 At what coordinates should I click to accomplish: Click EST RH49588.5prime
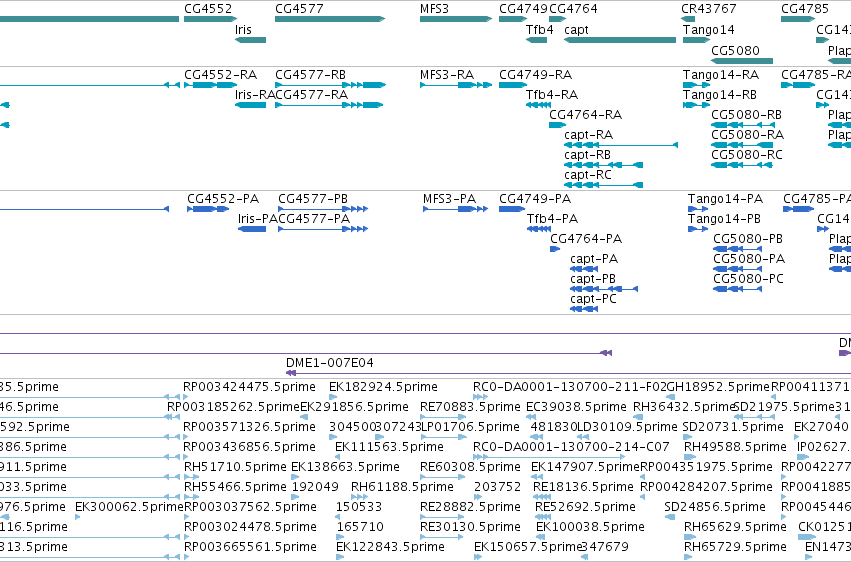coord(735,447)
